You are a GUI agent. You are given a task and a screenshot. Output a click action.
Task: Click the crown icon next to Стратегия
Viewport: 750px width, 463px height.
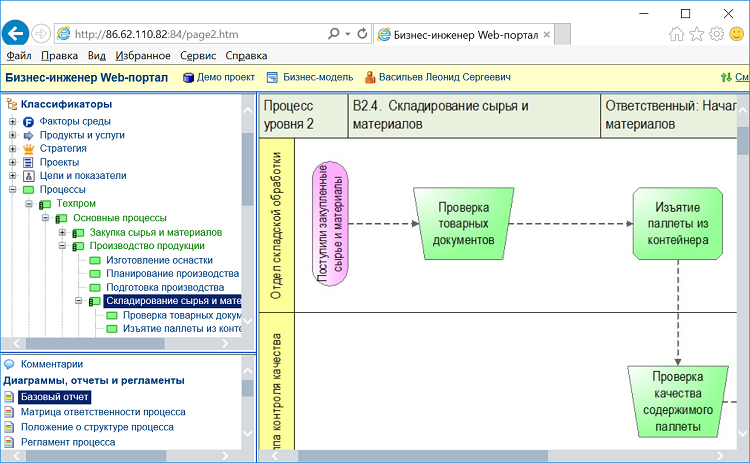pyautogui.click(x=29, y=148)
